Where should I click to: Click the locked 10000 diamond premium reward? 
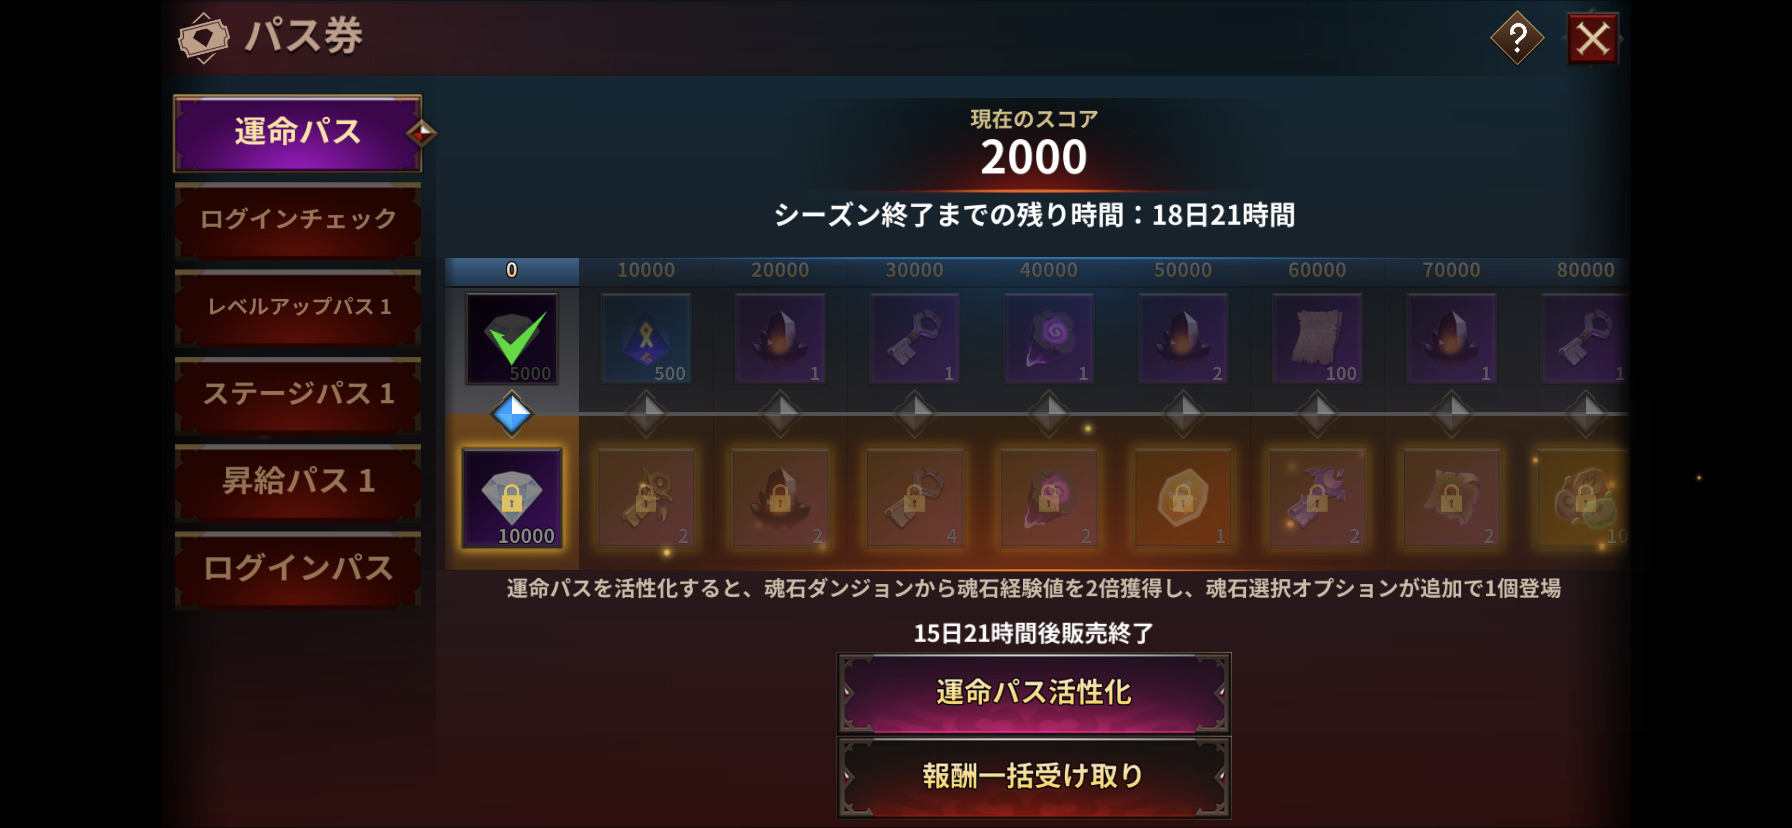coord(512,498)
